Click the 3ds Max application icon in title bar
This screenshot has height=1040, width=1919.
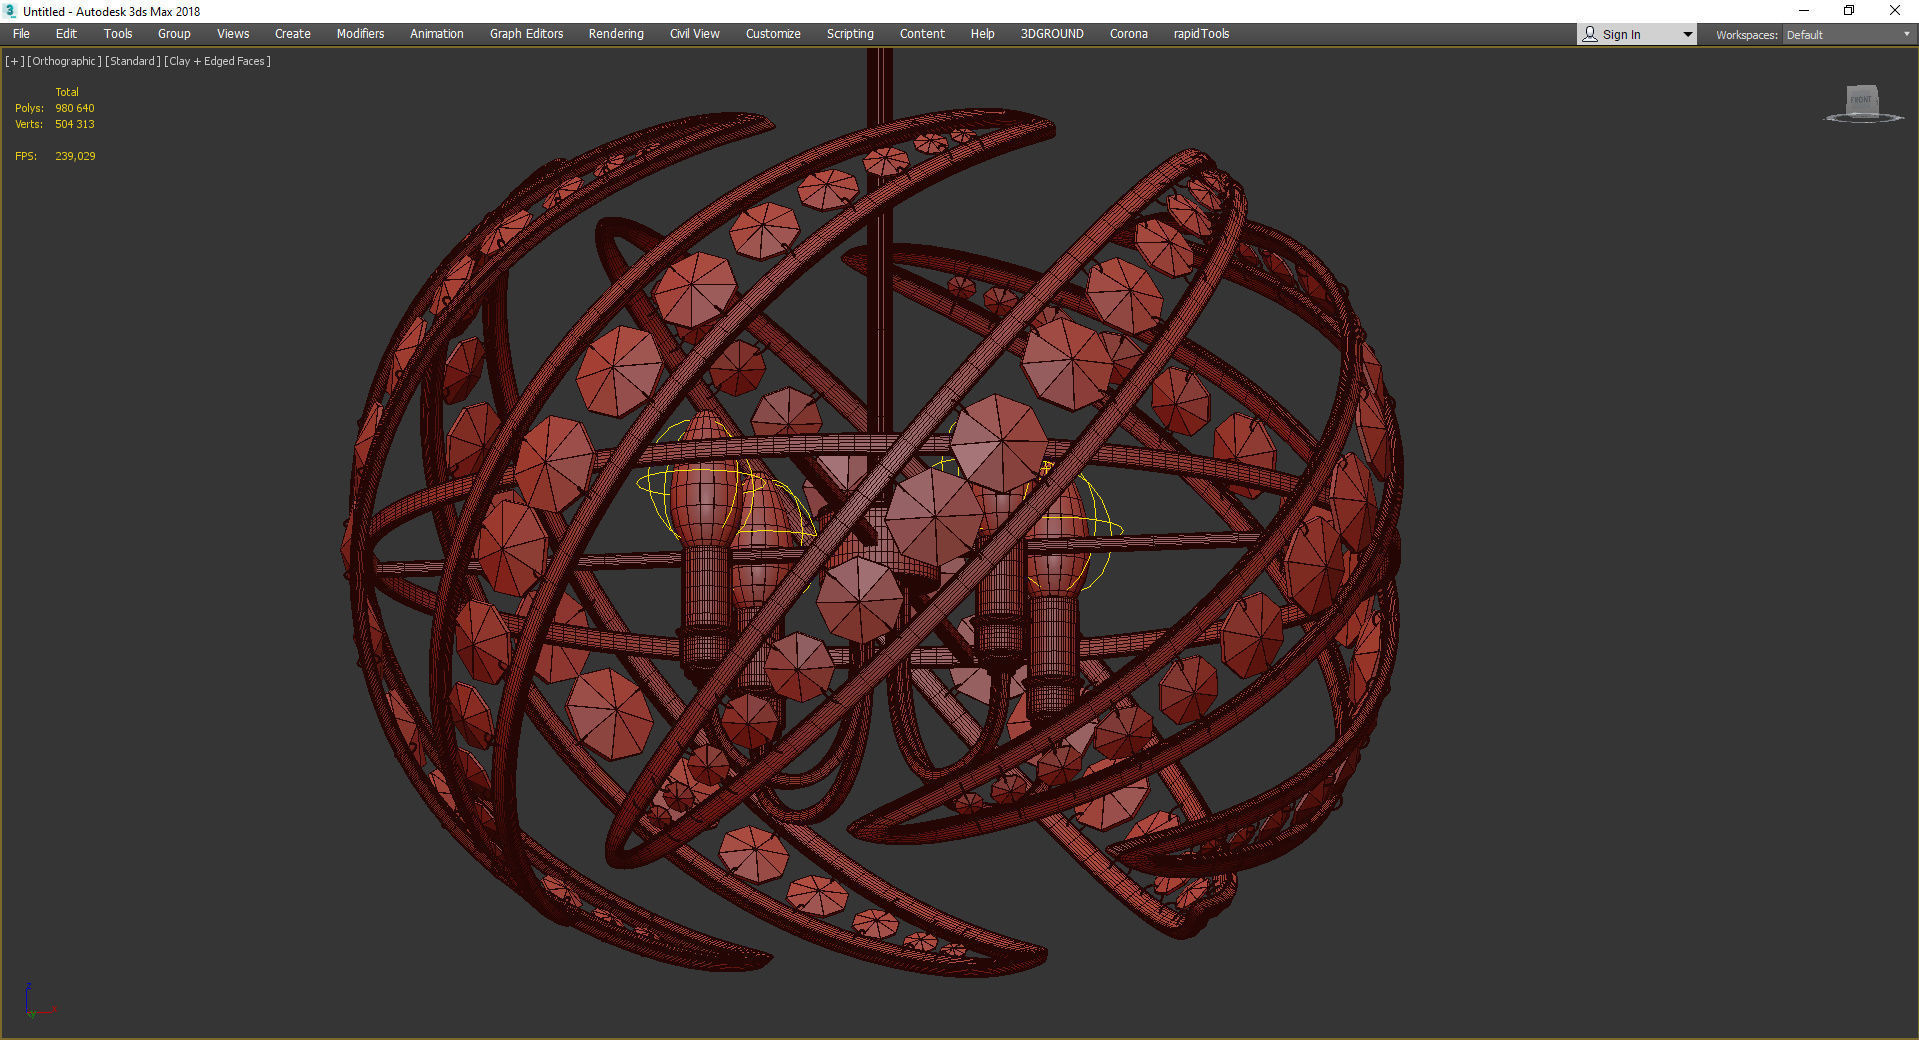(x=10, y=11)
